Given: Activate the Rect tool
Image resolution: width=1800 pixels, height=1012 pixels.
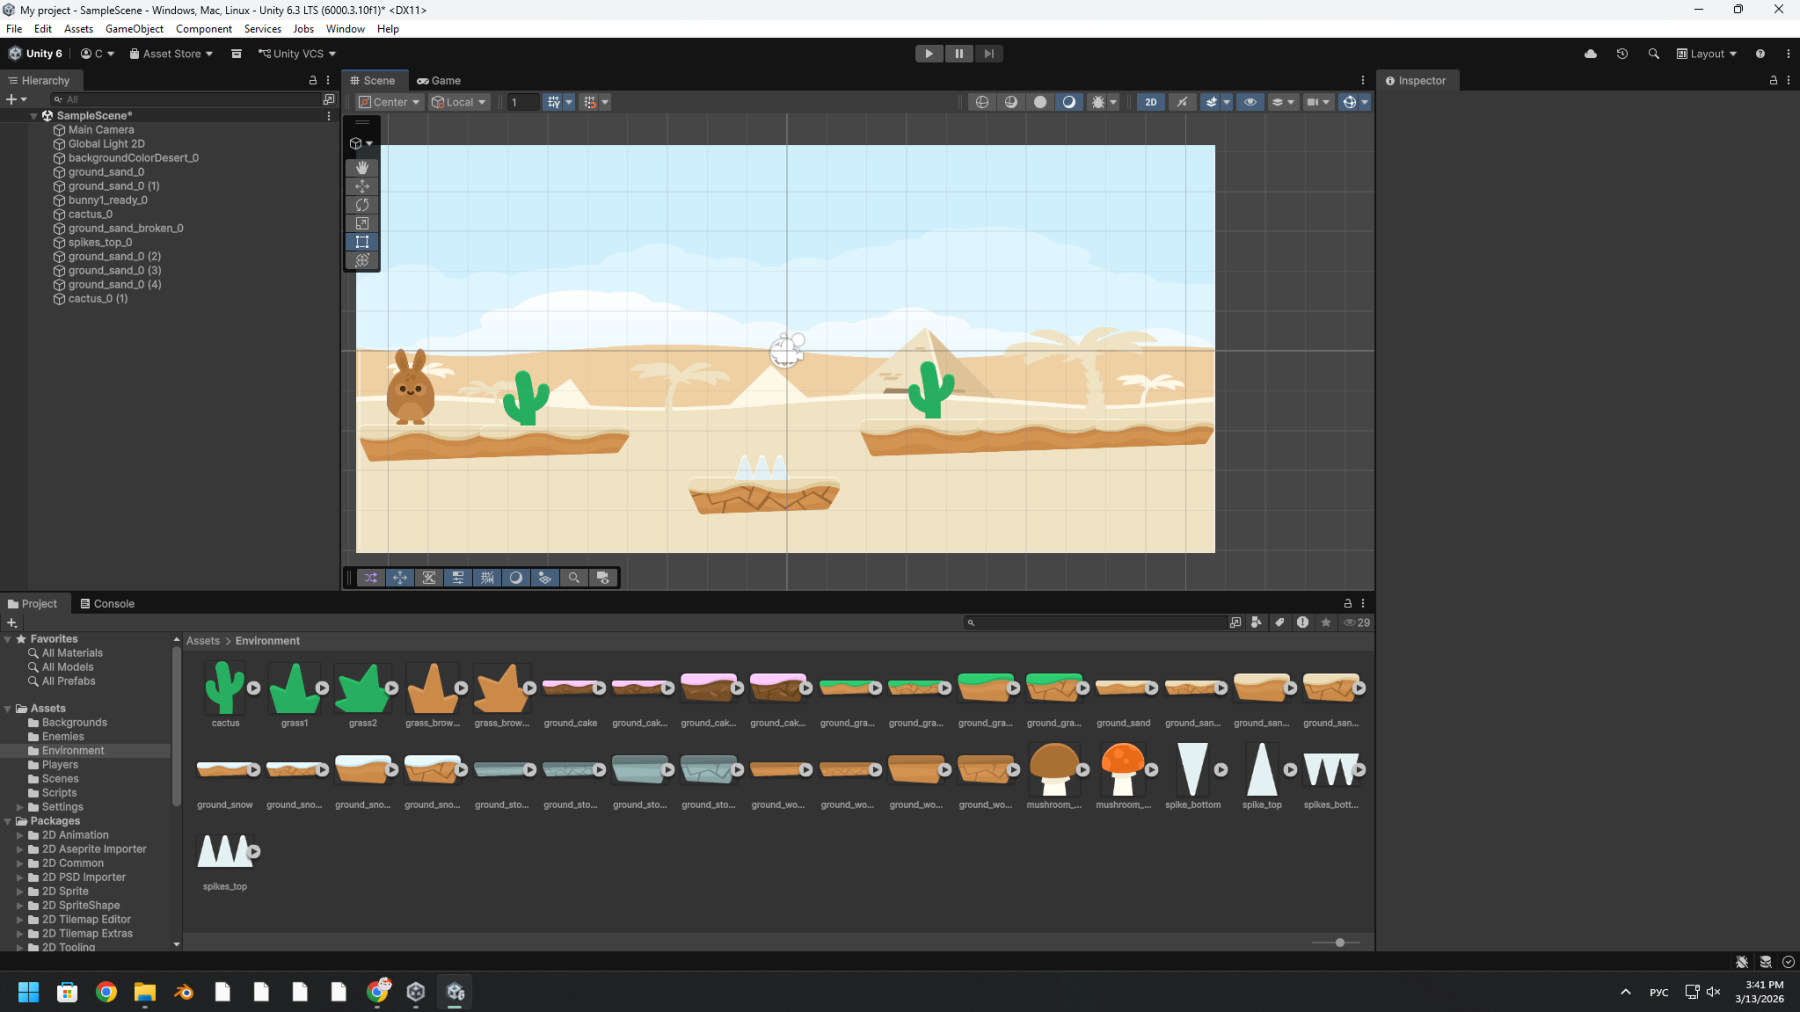Looking at the screenshot, I should point(362,242).
